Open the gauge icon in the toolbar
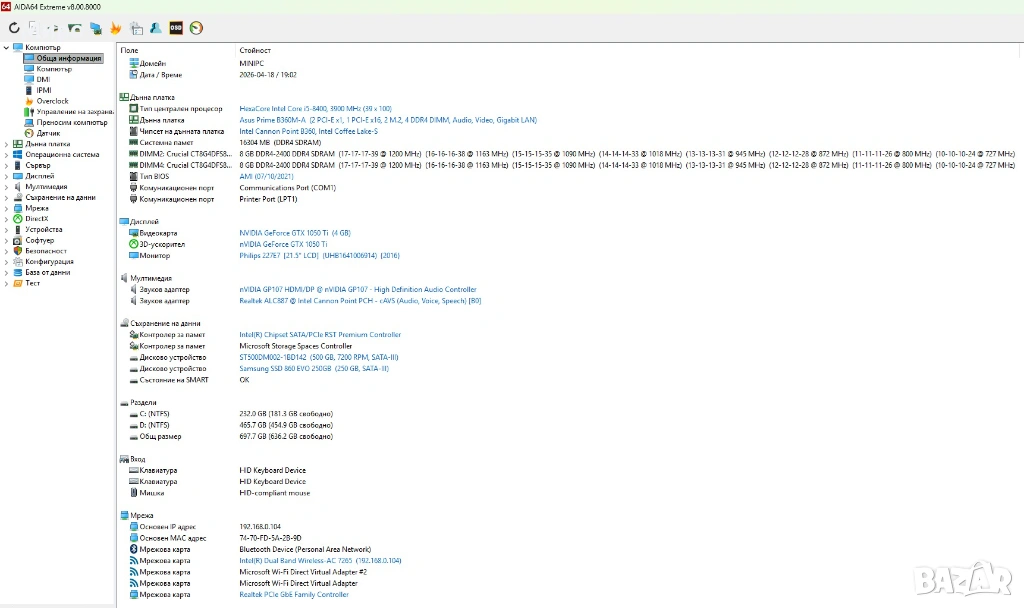 (196, 28)
